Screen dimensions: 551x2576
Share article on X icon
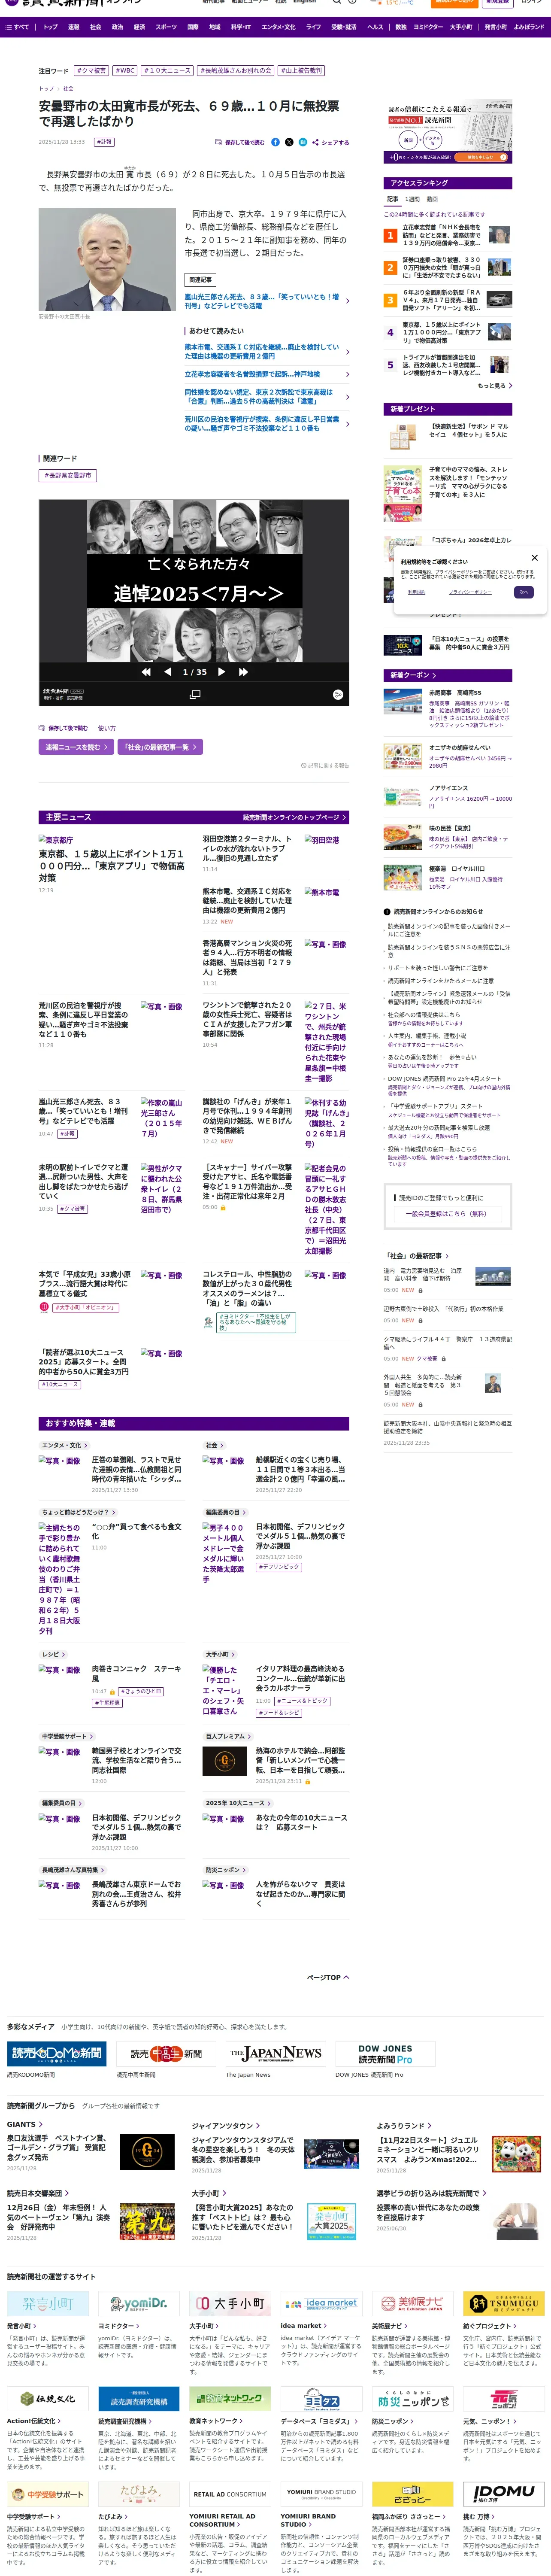pyautogui.click(x=289, y=142)
